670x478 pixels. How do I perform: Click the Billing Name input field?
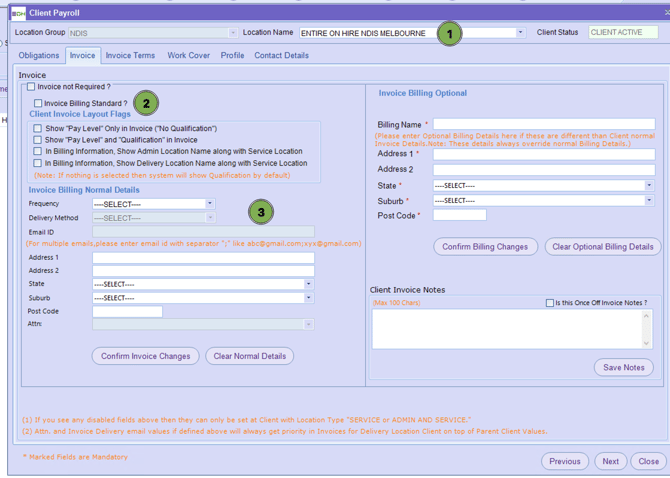543,125
